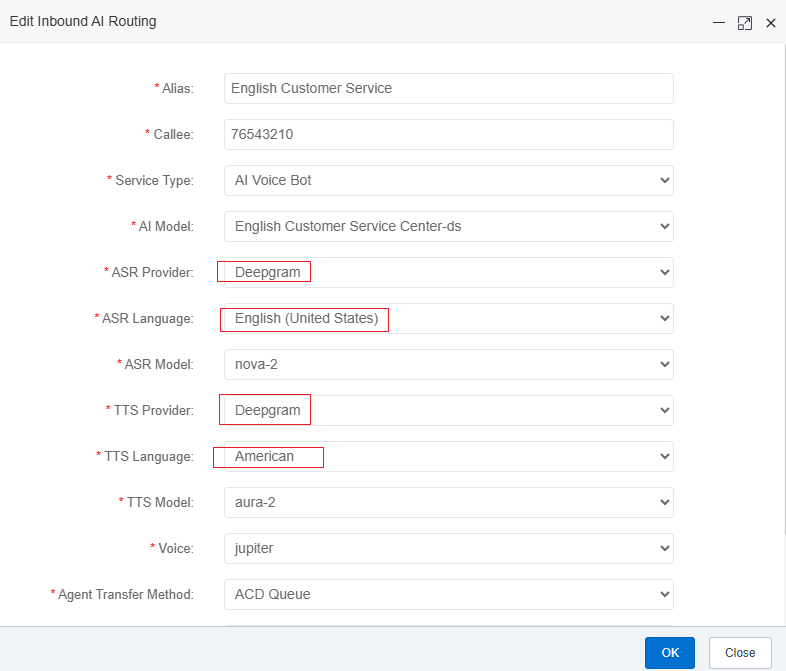The width and height of the screenshot is (786, 671).
Task: Click the TTS Provider label
Action: click(x=153, y=410)
